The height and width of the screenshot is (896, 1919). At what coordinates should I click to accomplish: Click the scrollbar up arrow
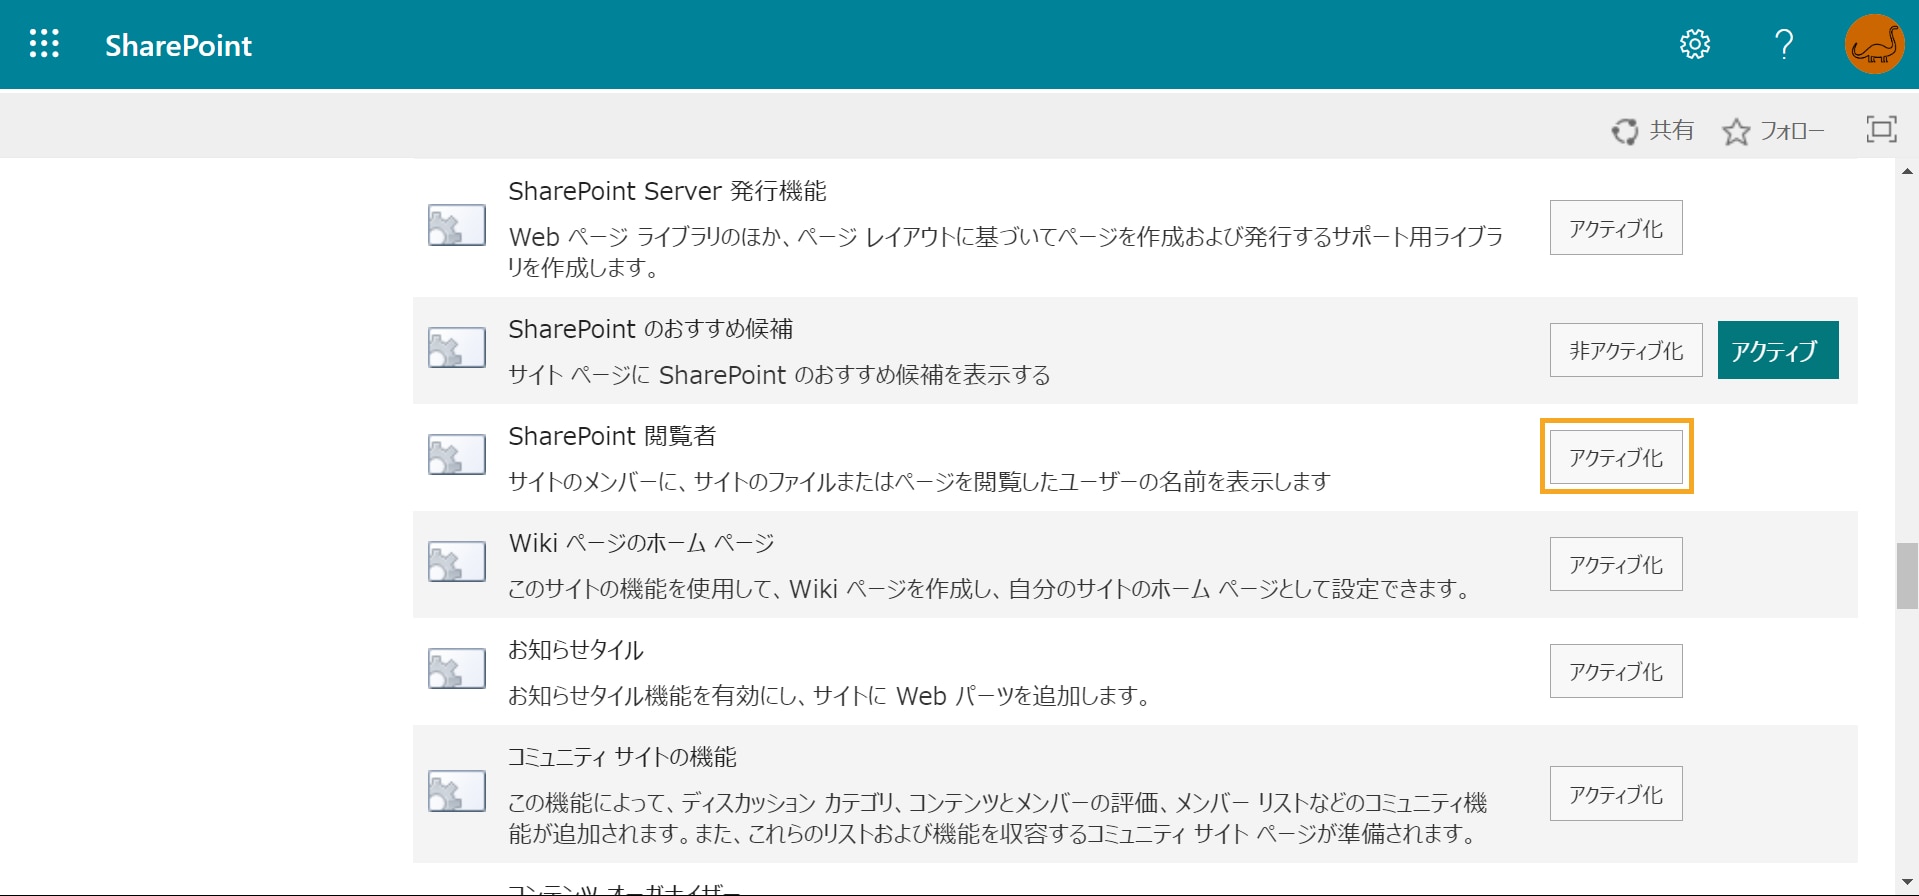(x=1907, y=171)
